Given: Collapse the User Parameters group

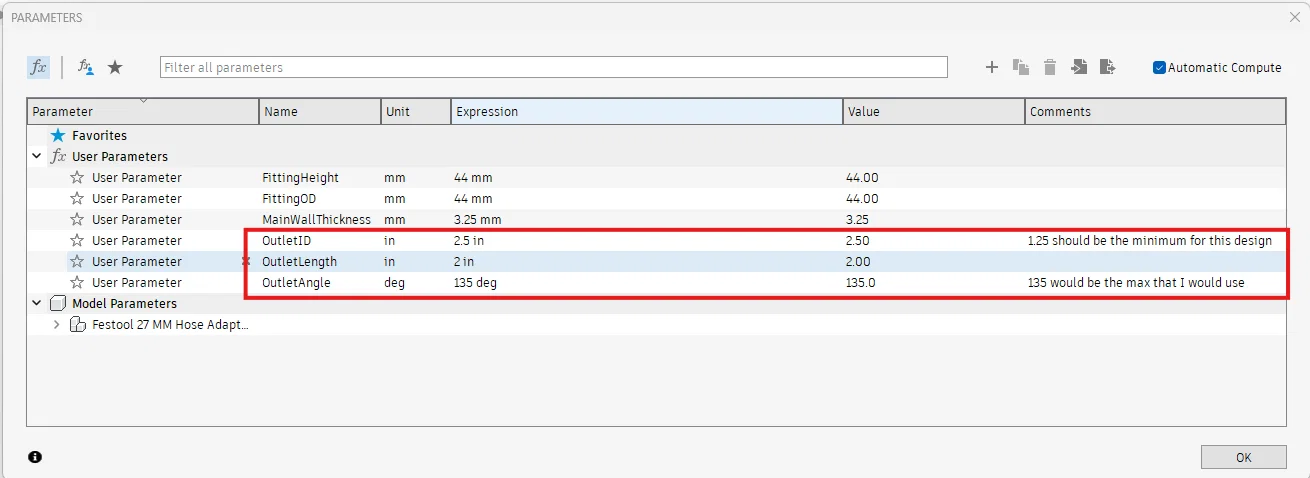Looking at the screenshot, I should click(x=37, y=157).
